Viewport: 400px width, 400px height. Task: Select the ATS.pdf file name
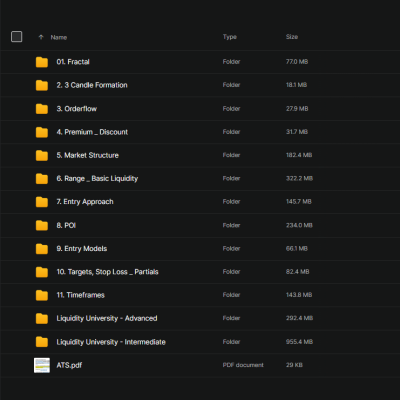click(x=69, y=365)
